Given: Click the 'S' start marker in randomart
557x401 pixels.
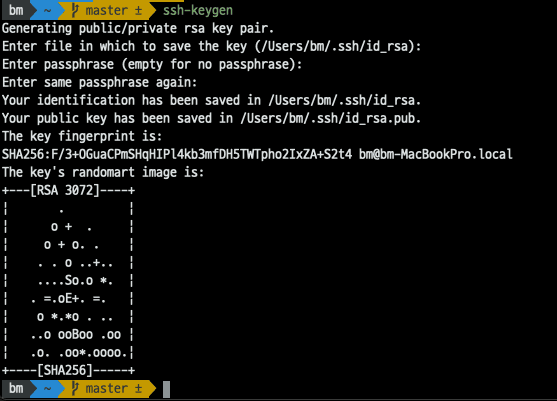Looking at the screenshot, I should coord(69,281).
